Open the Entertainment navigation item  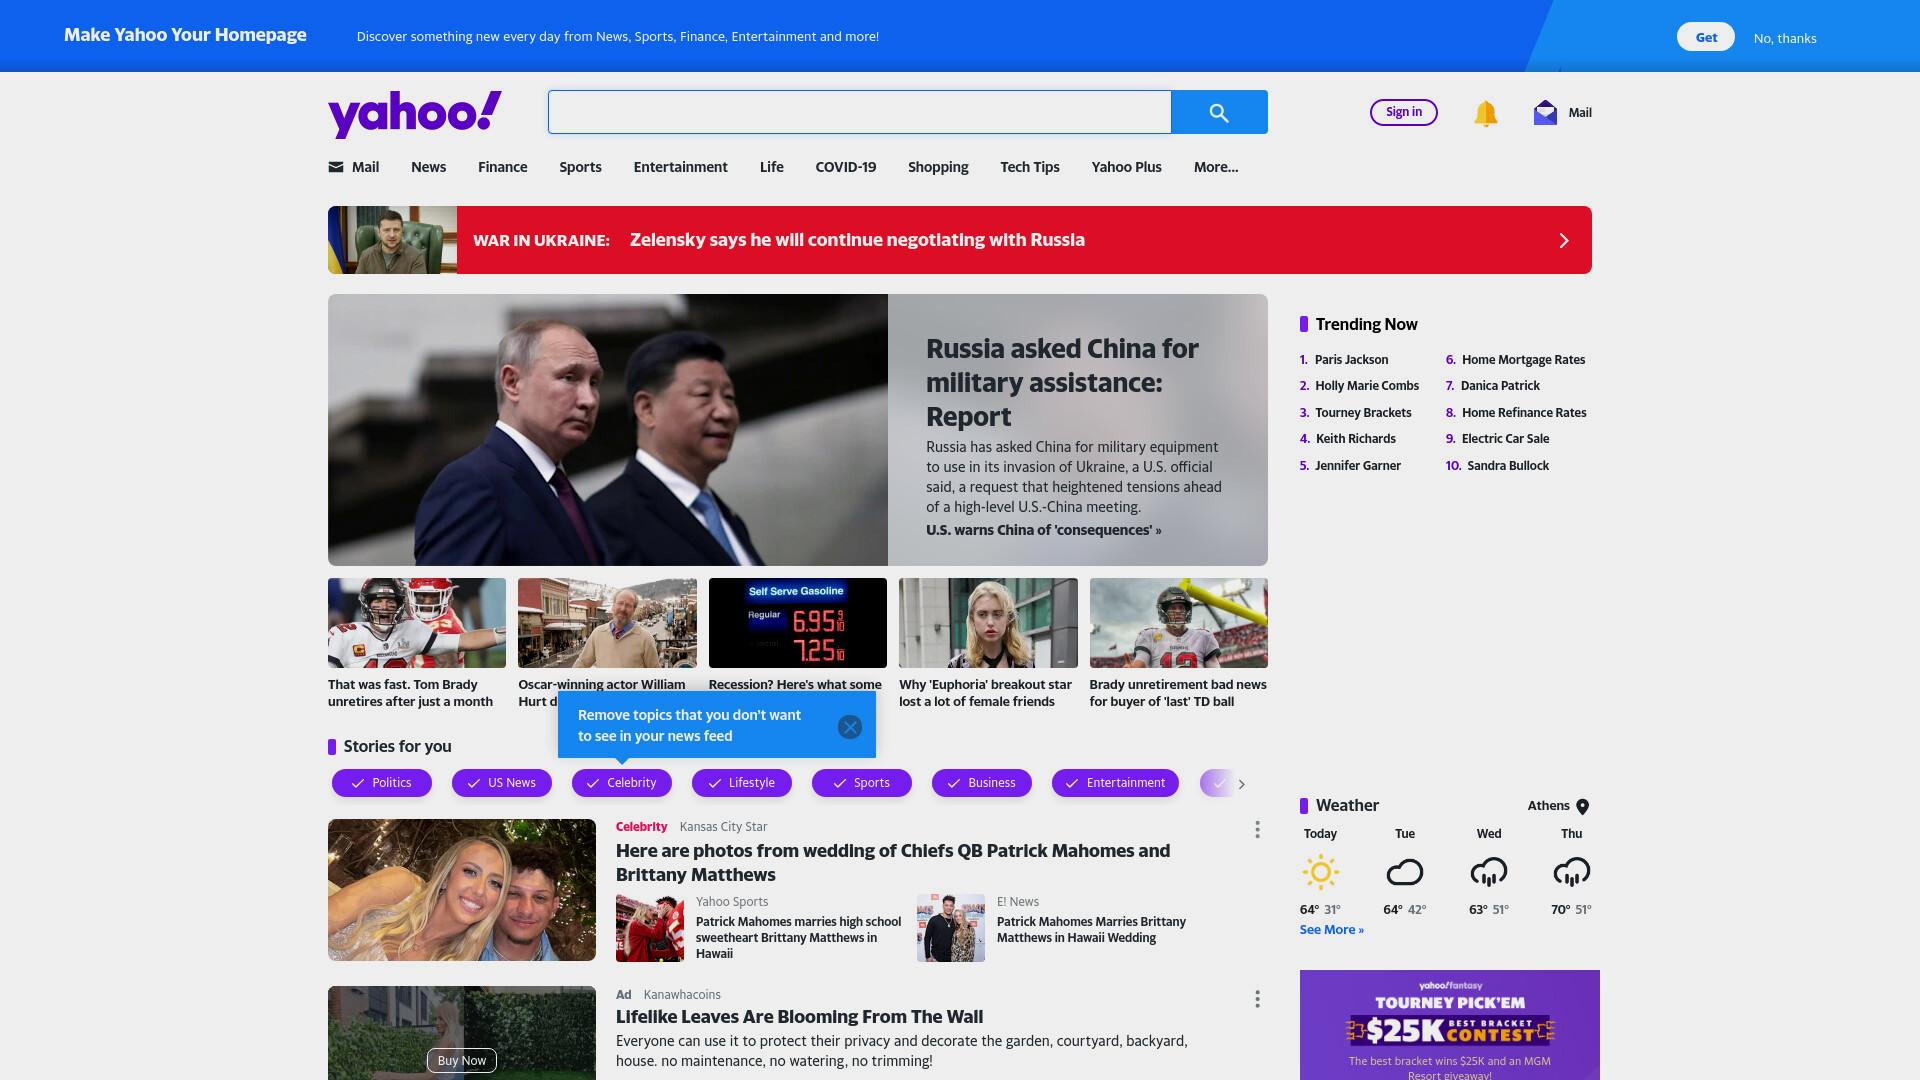680,167
